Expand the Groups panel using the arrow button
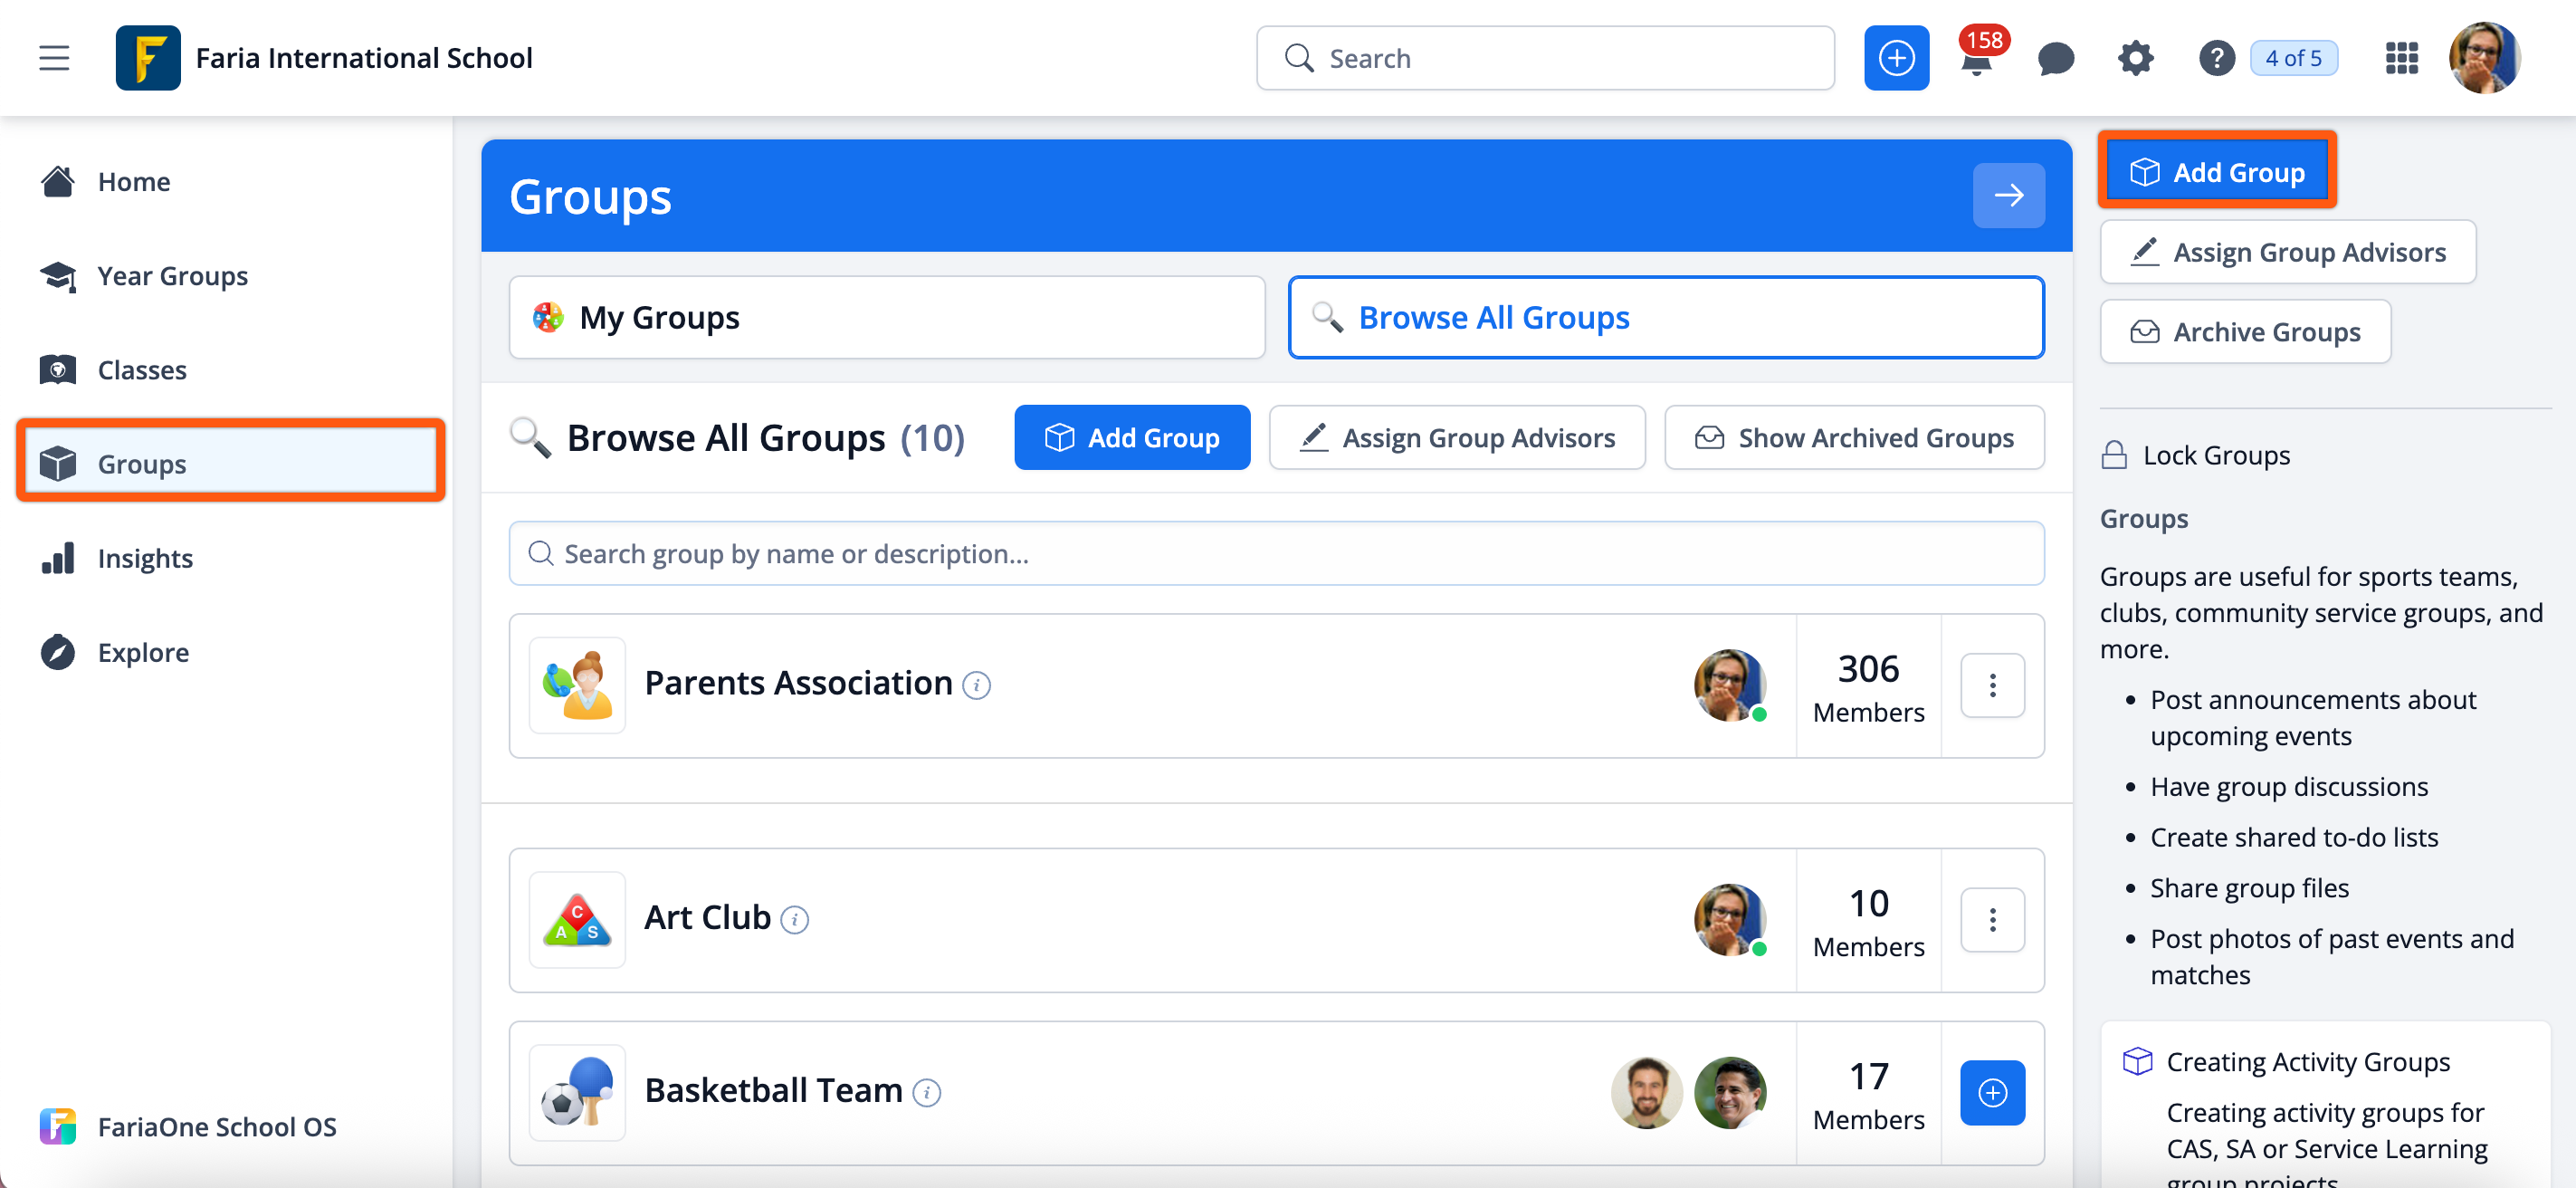The image size is (2576, 1188). [x=2008, y=195]
